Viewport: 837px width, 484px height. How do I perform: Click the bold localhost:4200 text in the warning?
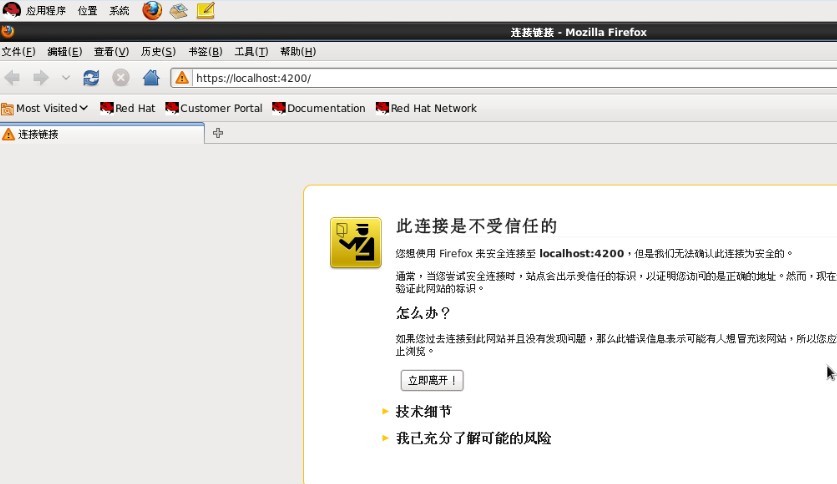[581, 253]
